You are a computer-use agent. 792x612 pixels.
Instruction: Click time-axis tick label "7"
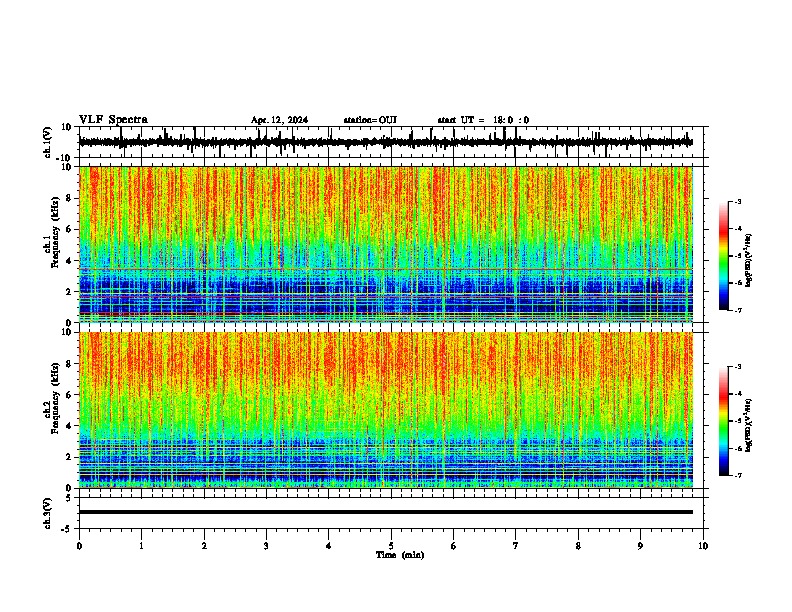tap(516, 546)
